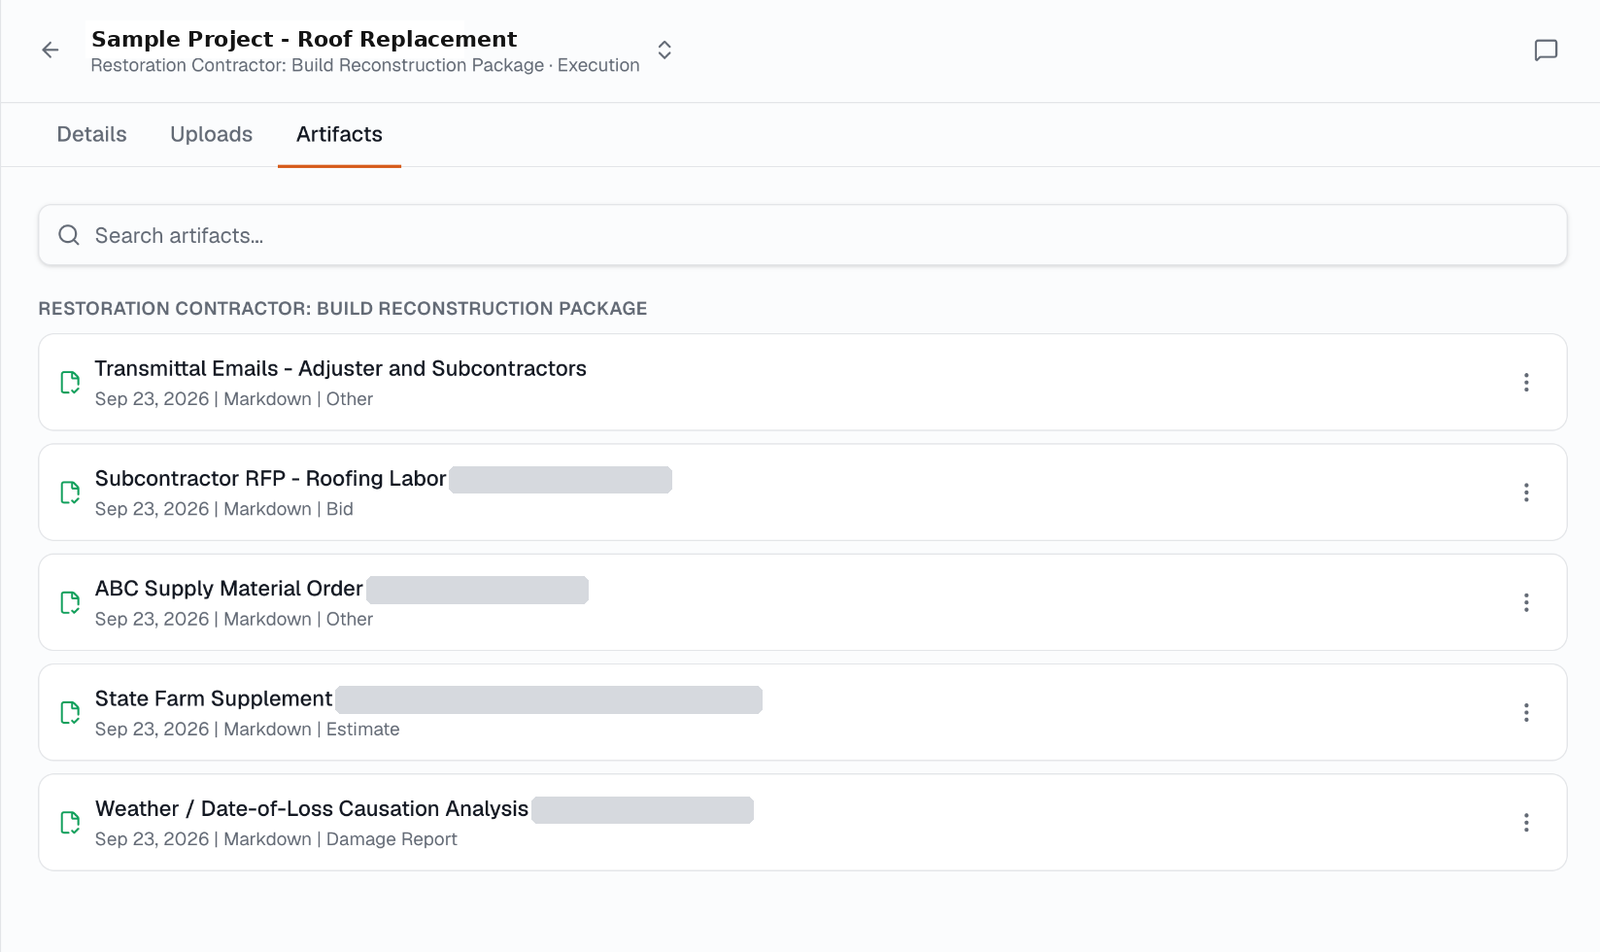The width and height of the screenshot is (1600, 952).
Task: Open more options for State Farm Supplement
Action: point(1526,712)
